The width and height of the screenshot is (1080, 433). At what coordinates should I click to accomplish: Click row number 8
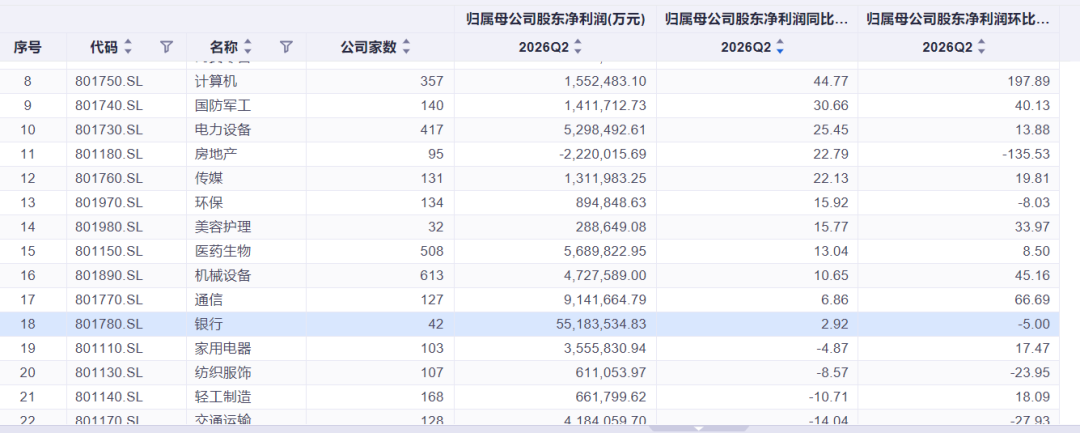(x=28, y=81)
